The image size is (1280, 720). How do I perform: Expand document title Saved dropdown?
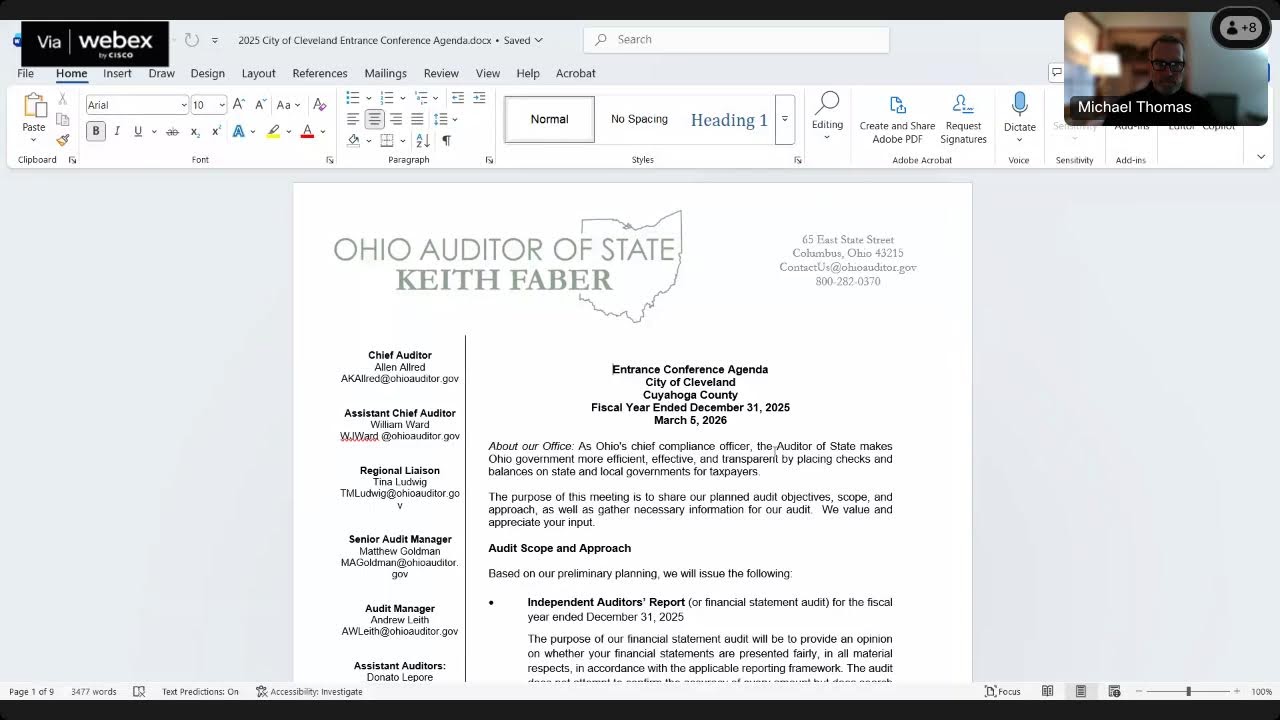(538, 40)
